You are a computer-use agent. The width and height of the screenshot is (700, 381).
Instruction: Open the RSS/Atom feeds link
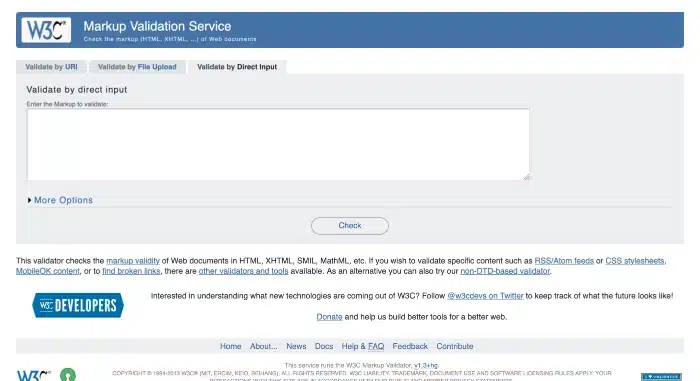tap(564, 261)
